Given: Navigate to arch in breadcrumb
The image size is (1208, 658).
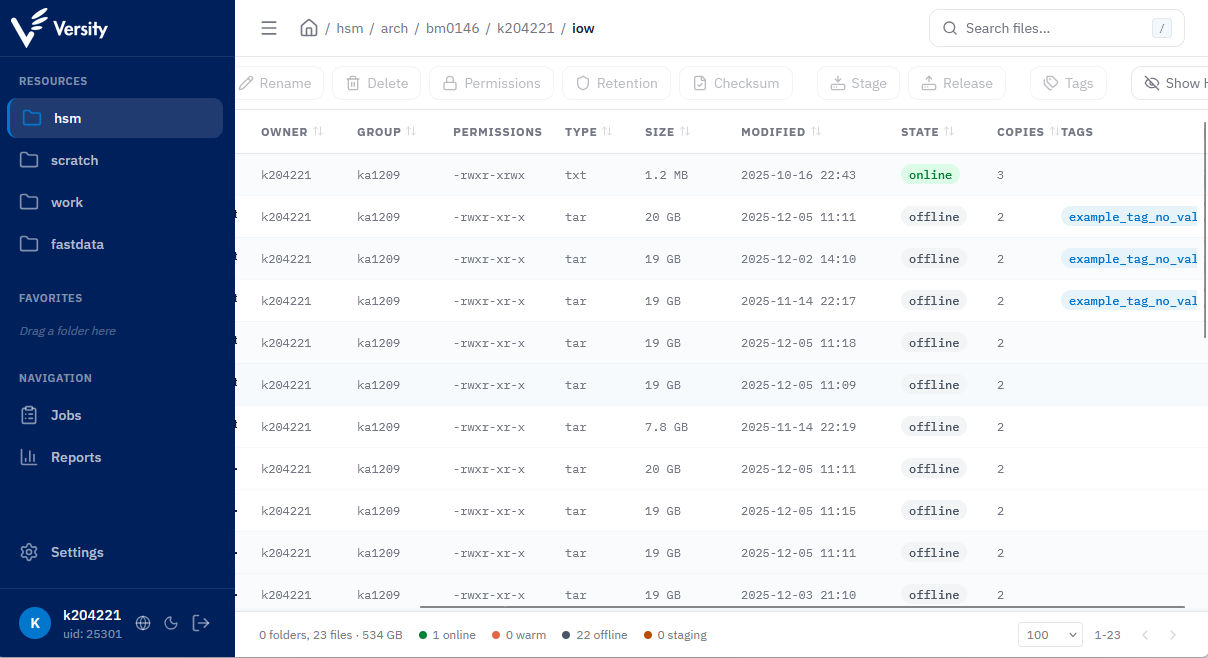Looking at the screenshot, I should pos(395,28).
